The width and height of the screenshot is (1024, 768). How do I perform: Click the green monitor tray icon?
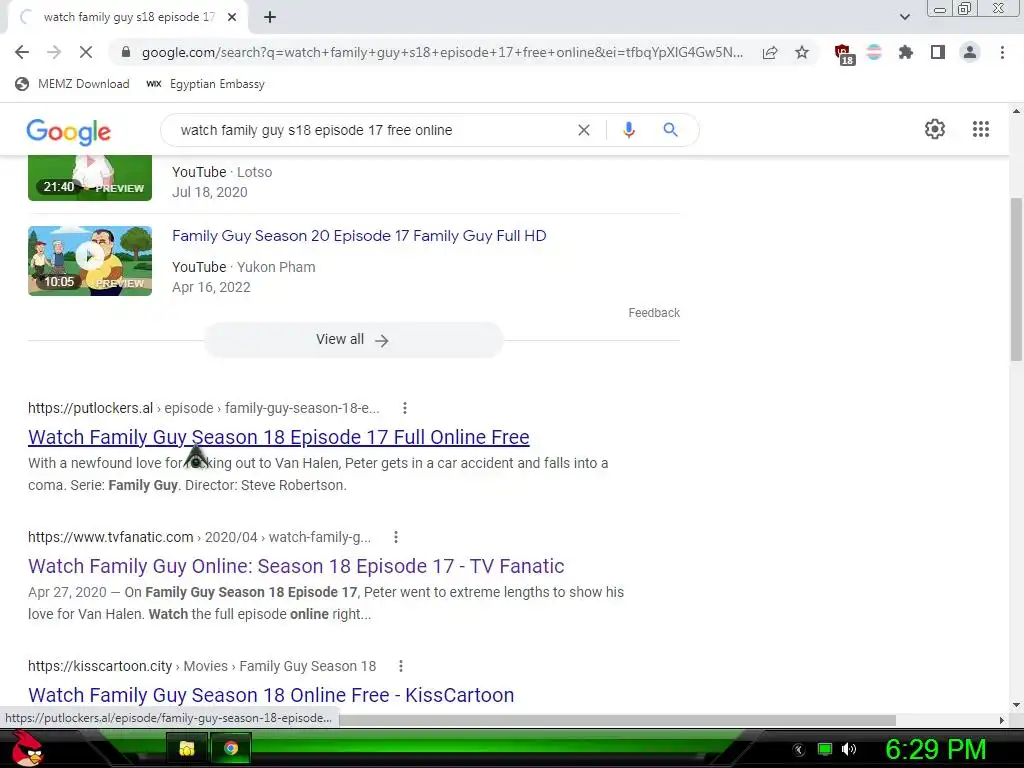[x=825, y=749]
